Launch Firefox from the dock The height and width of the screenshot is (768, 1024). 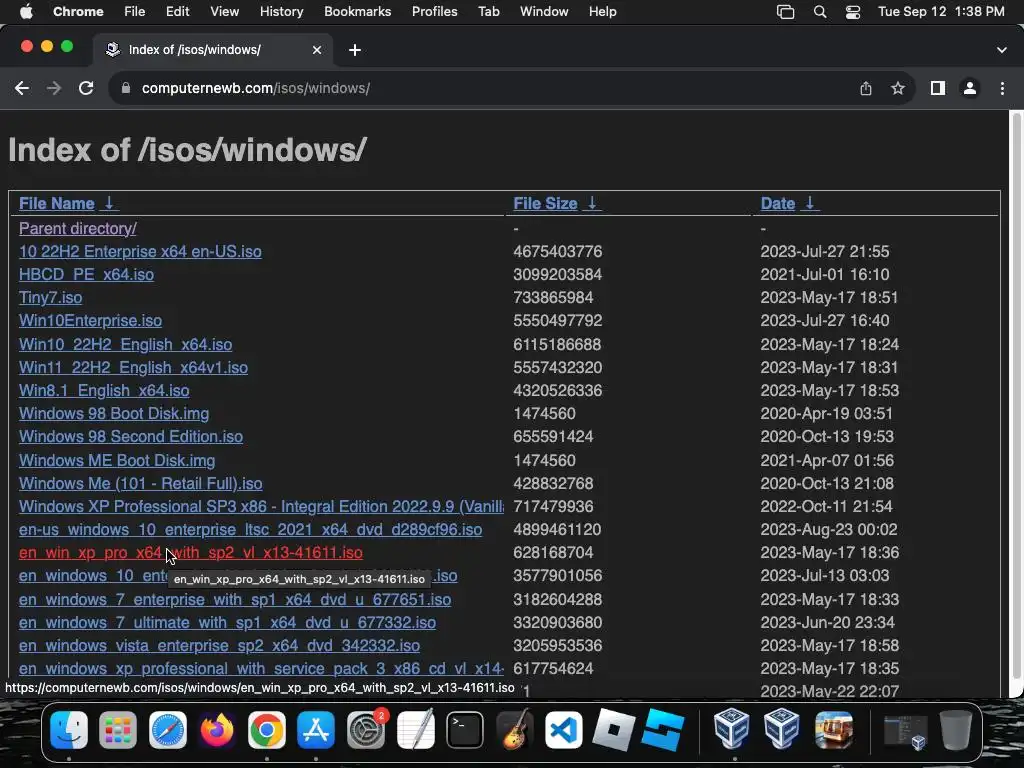(x=217, y=729)
